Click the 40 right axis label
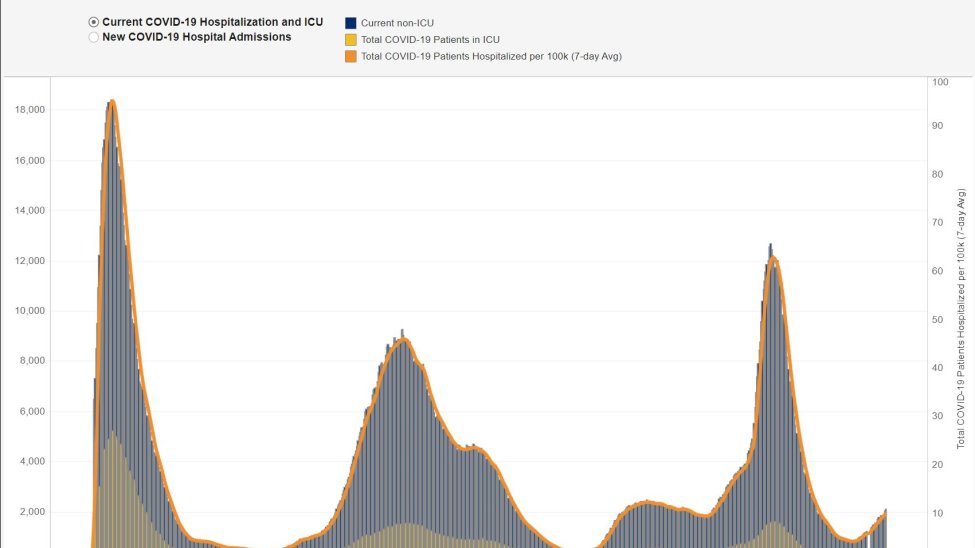The image size is (975, 548). point(938,368)
